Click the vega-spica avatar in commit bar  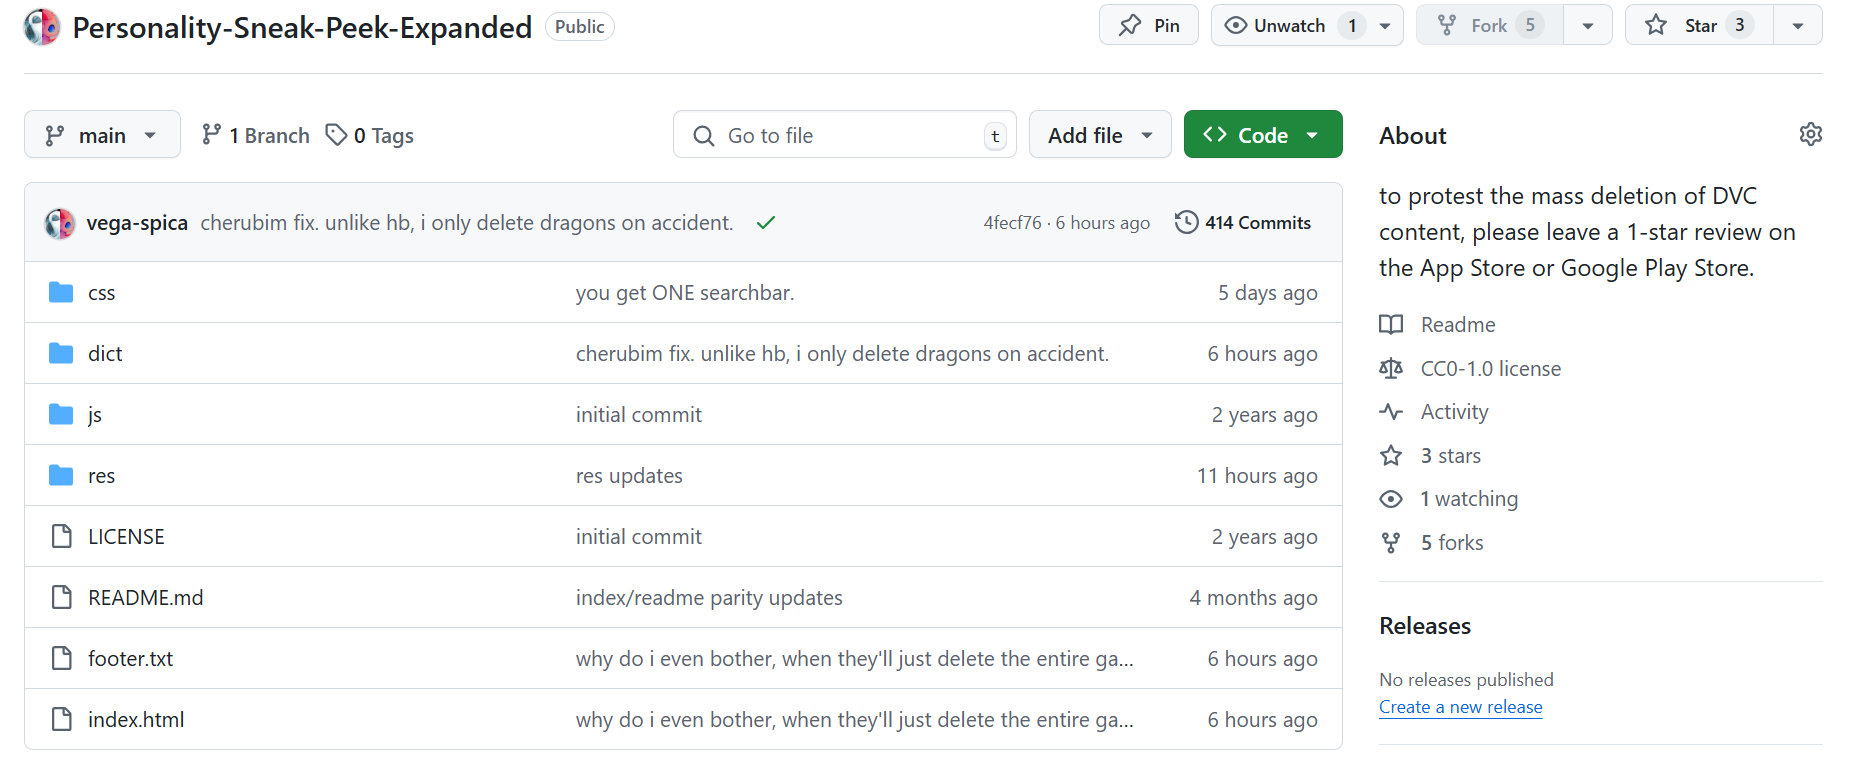(60, 223)
